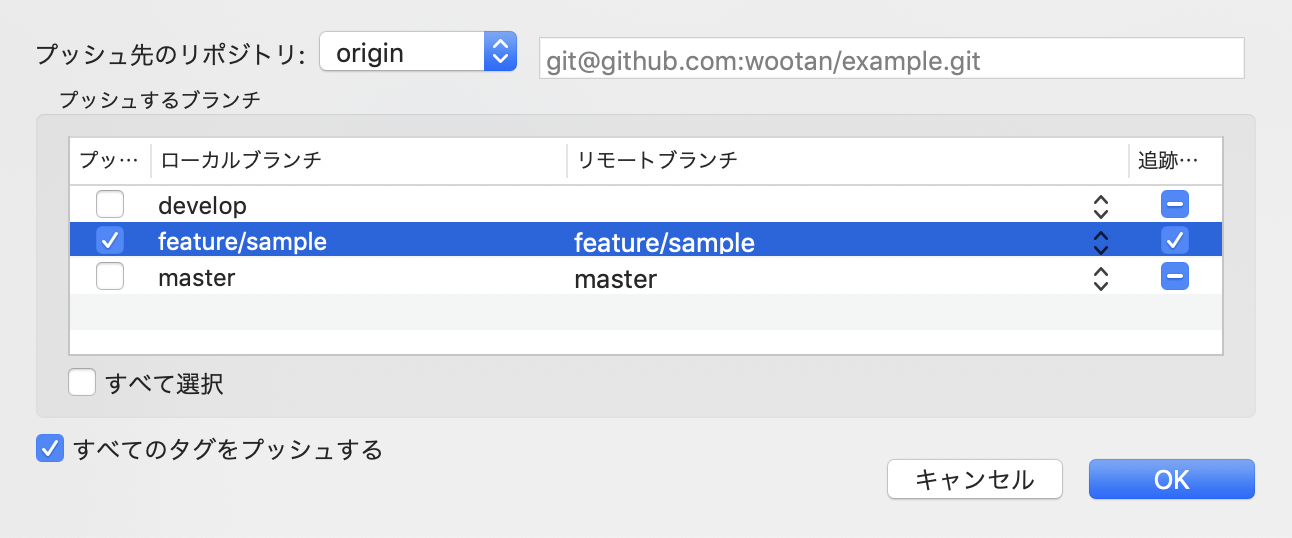
Task: Click the リモートブランチ column header
Action: [846, 160]
